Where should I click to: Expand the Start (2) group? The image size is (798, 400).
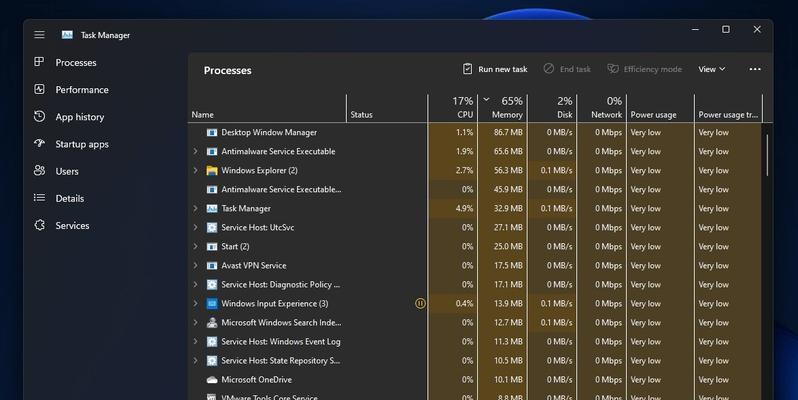[x=195, y=246]
